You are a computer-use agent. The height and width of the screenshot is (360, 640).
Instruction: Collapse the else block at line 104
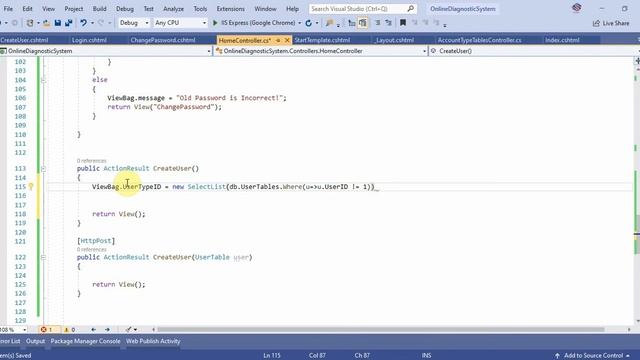pyautogui.click(x=43, y=80)
